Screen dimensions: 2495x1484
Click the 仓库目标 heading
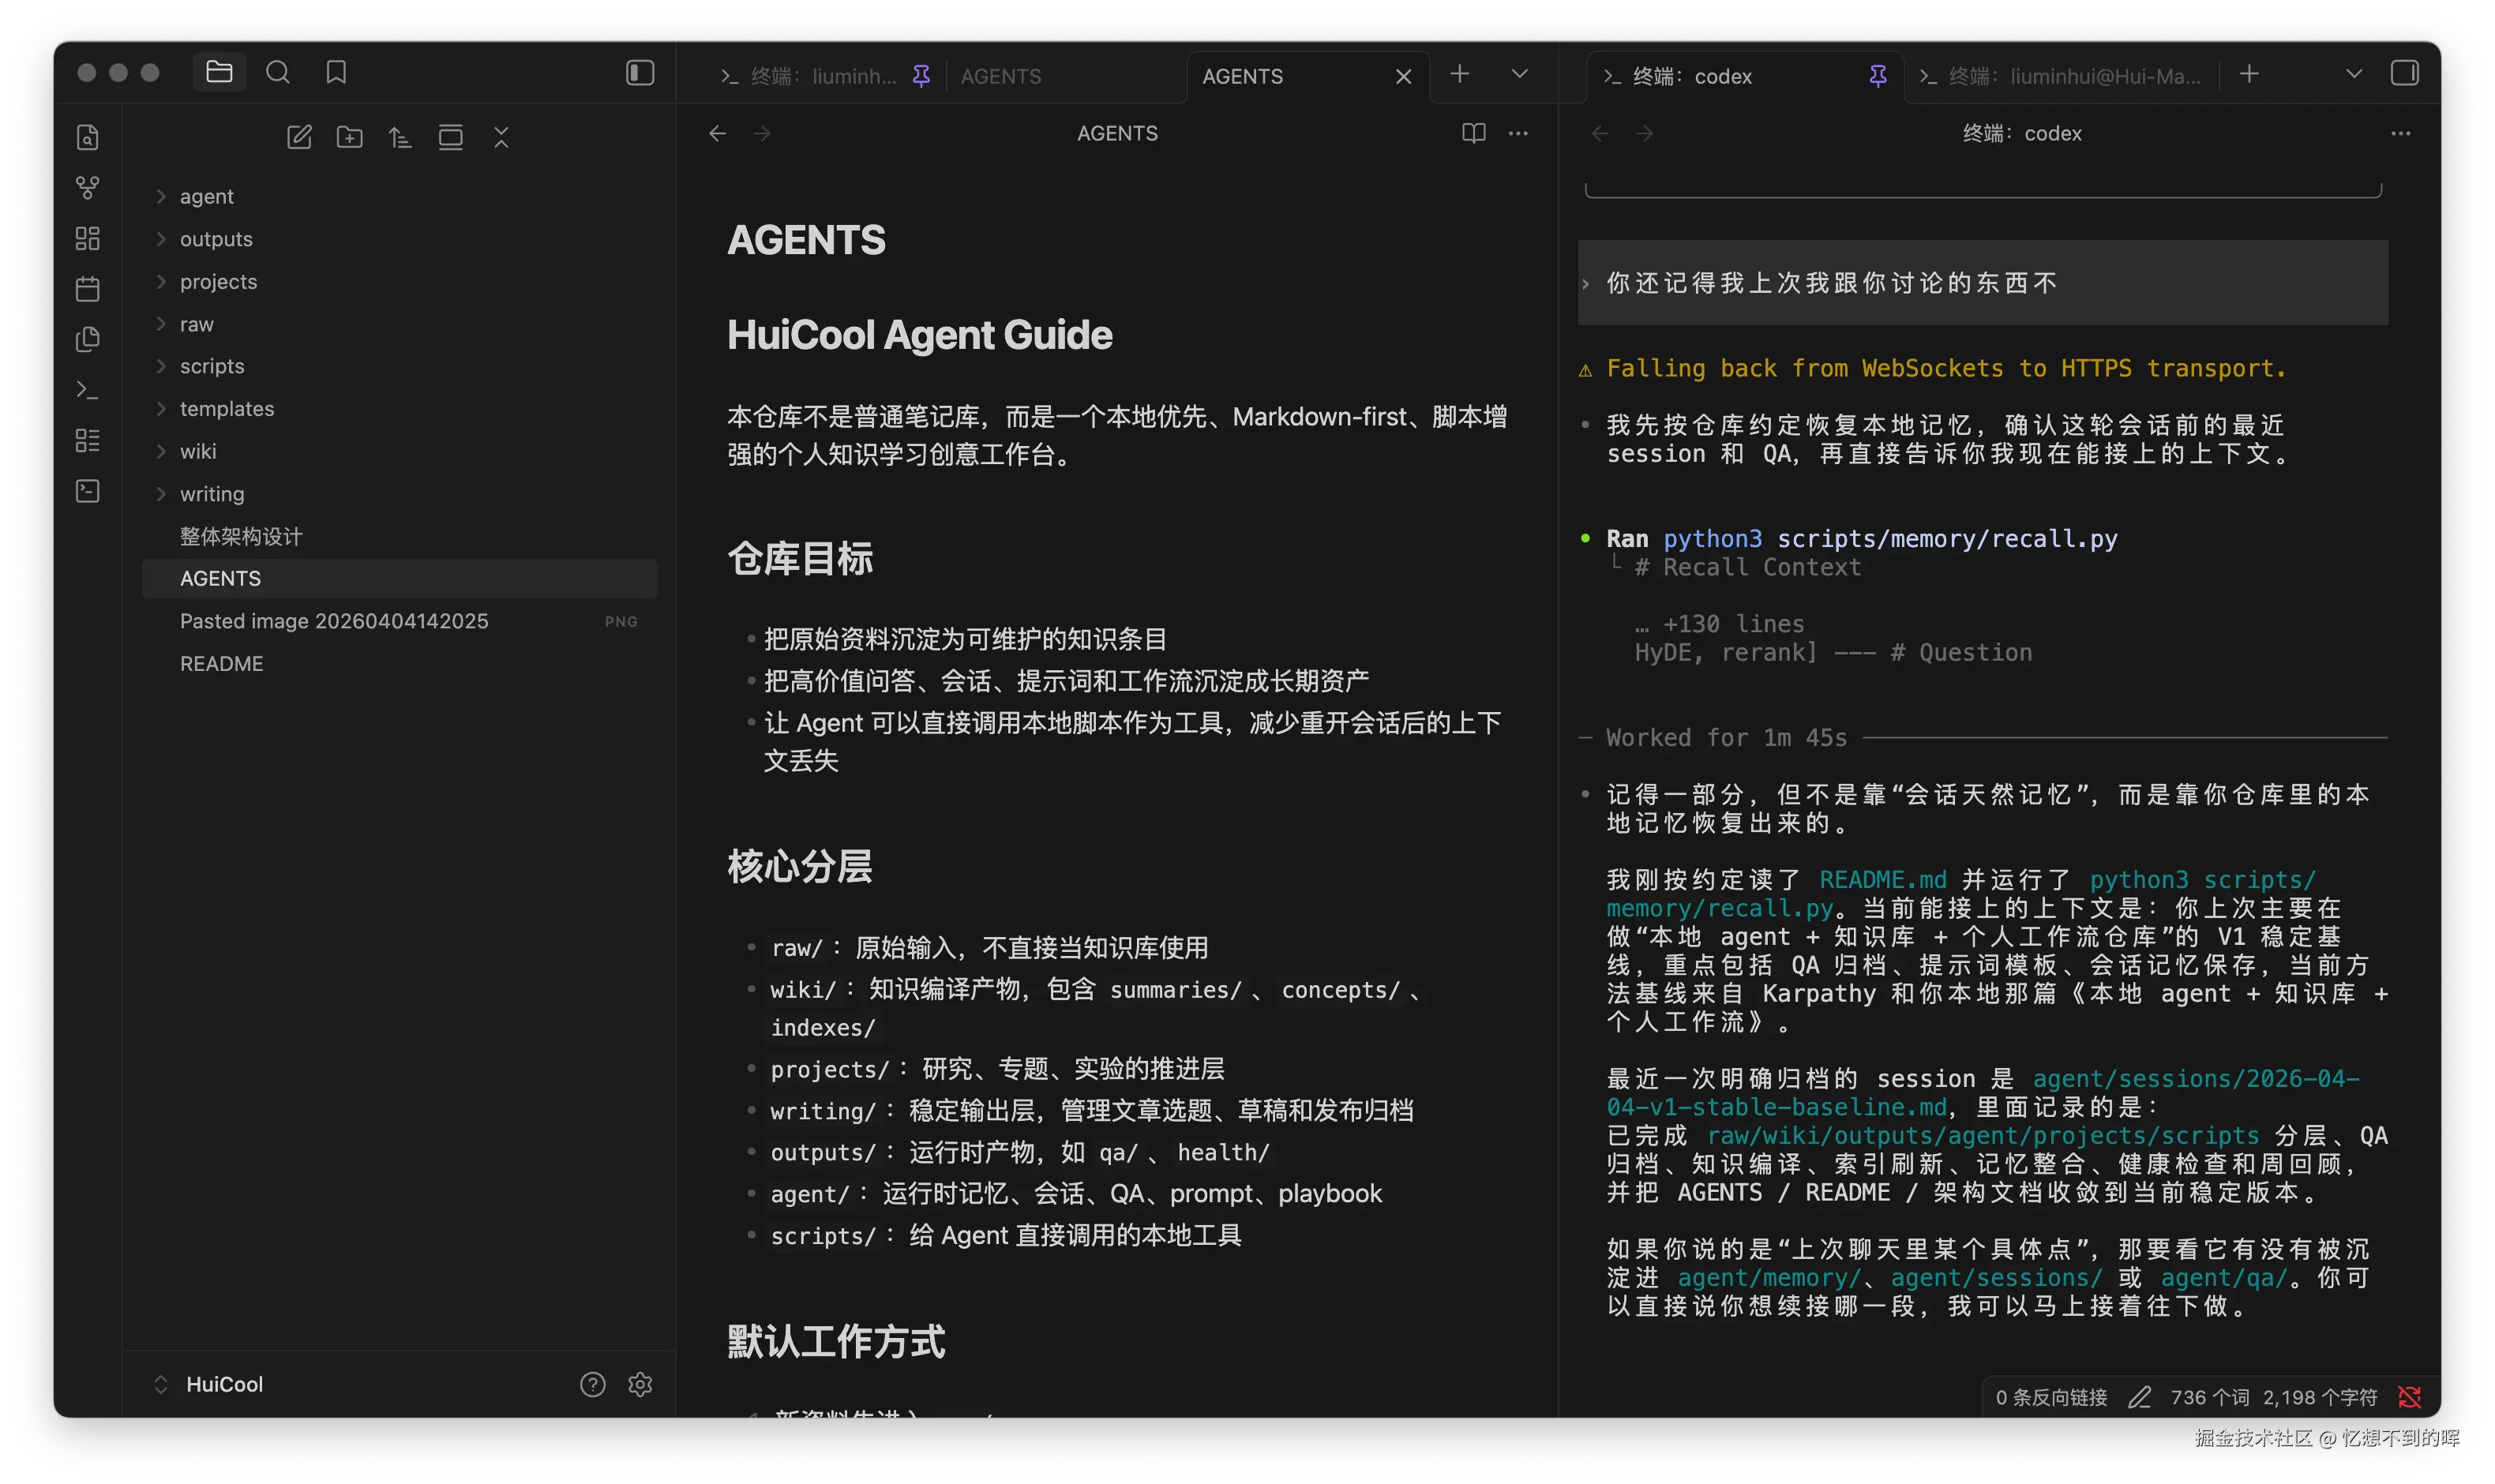pyautogui.click(x=799, y=559)
